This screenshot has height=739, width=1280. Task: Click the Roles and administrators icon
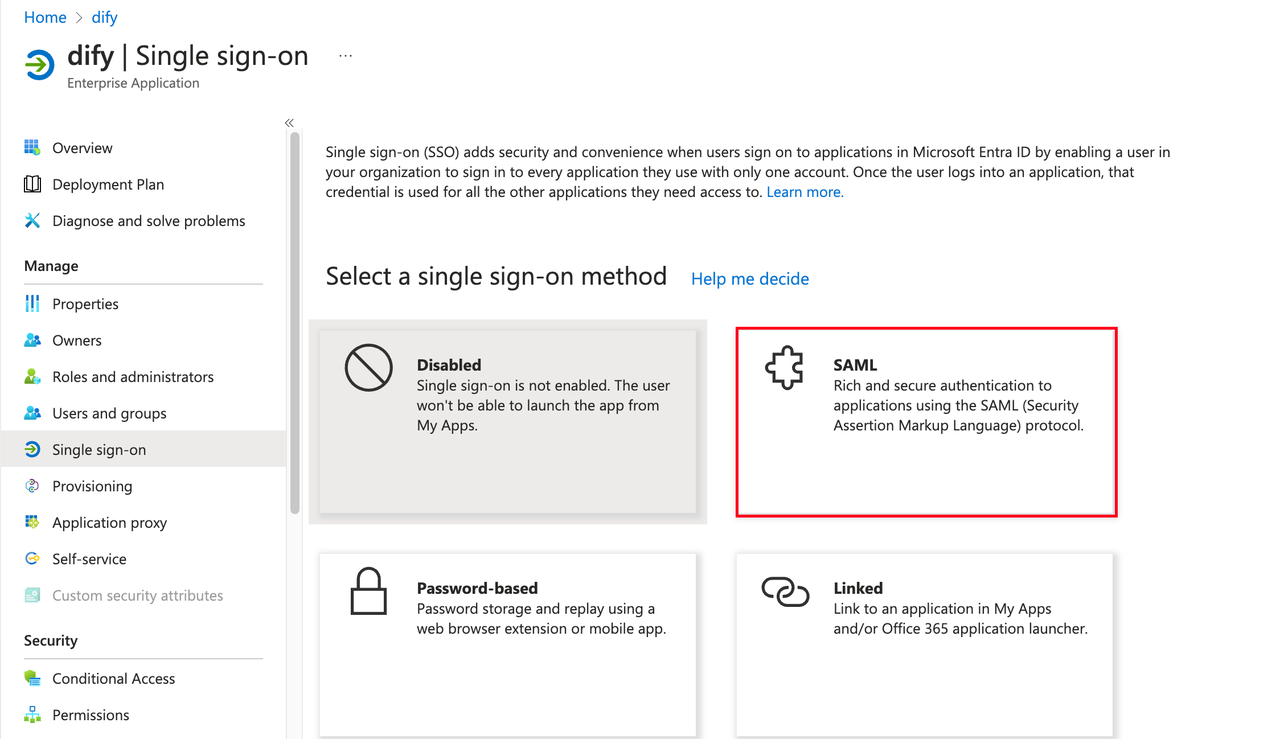(x=32, y=376)
